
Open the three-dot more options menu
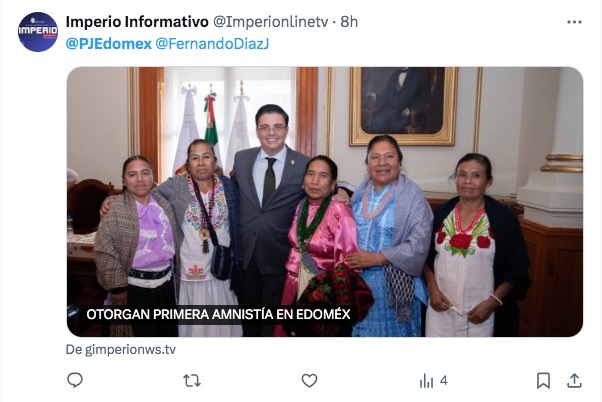(x=574, y=22)
